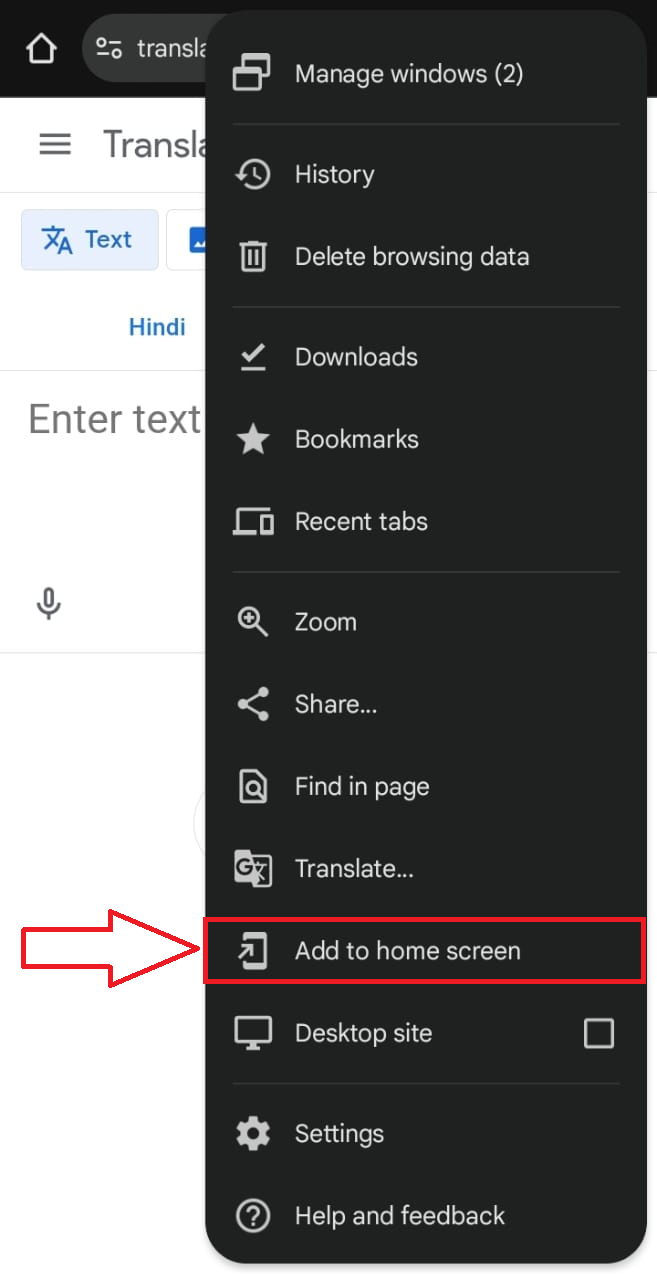Open Downloads from the menu

pyautogui.click(x=425, y=357)
